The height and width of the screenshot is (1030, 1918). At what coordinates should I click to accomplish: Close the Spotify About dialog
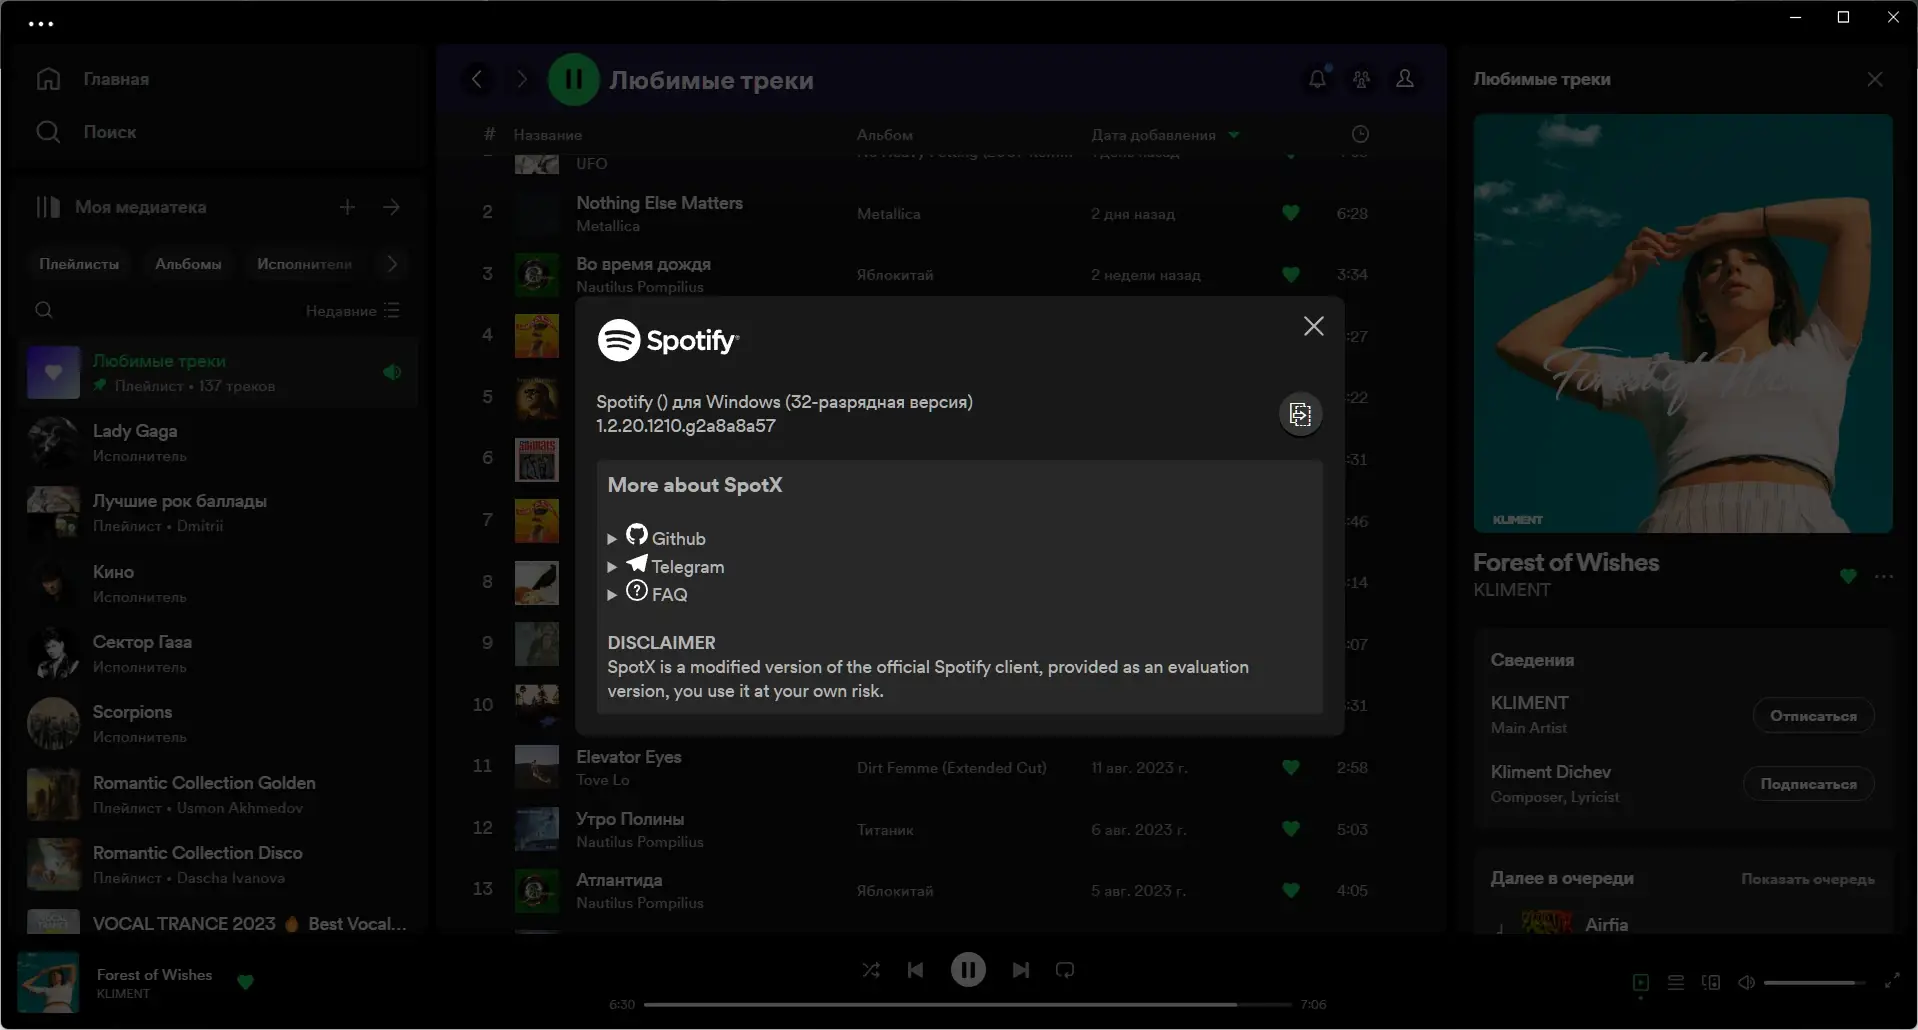click(x=1313, y=326)
